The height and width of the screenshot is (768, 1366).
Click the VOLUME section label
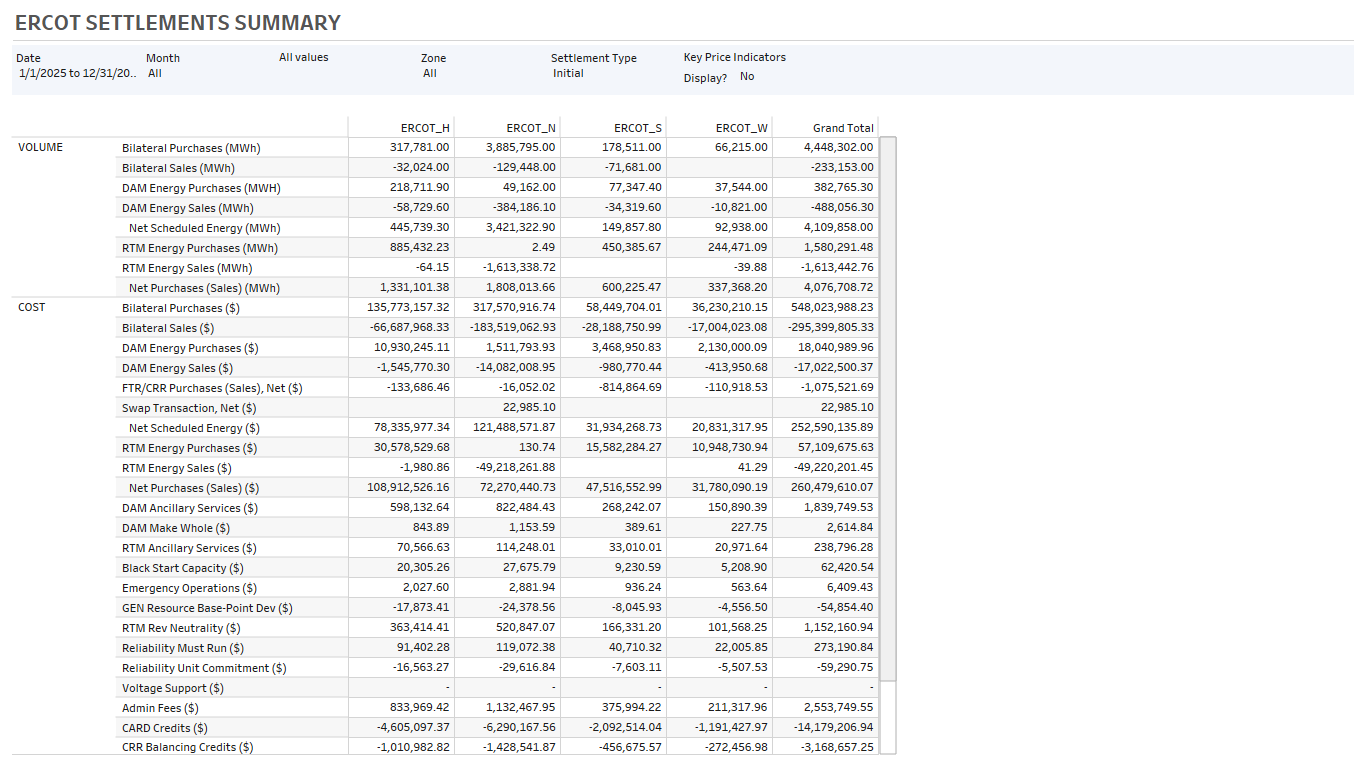(x=41, y=147)
